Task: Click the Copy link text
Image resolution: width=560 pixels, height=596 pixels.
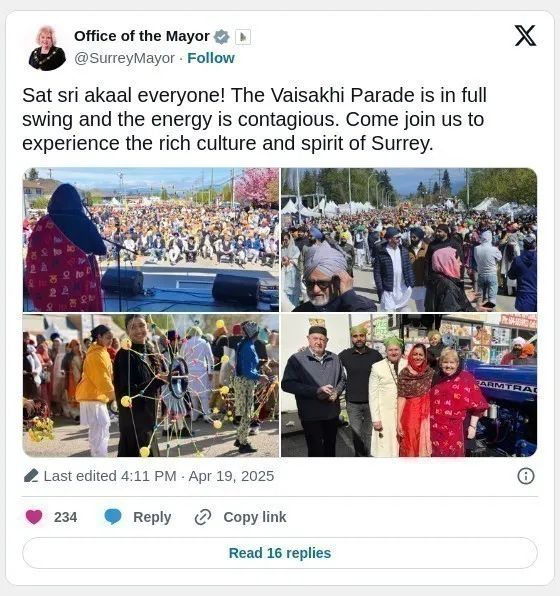Action: pyautogui.click(x=255, y=517)
